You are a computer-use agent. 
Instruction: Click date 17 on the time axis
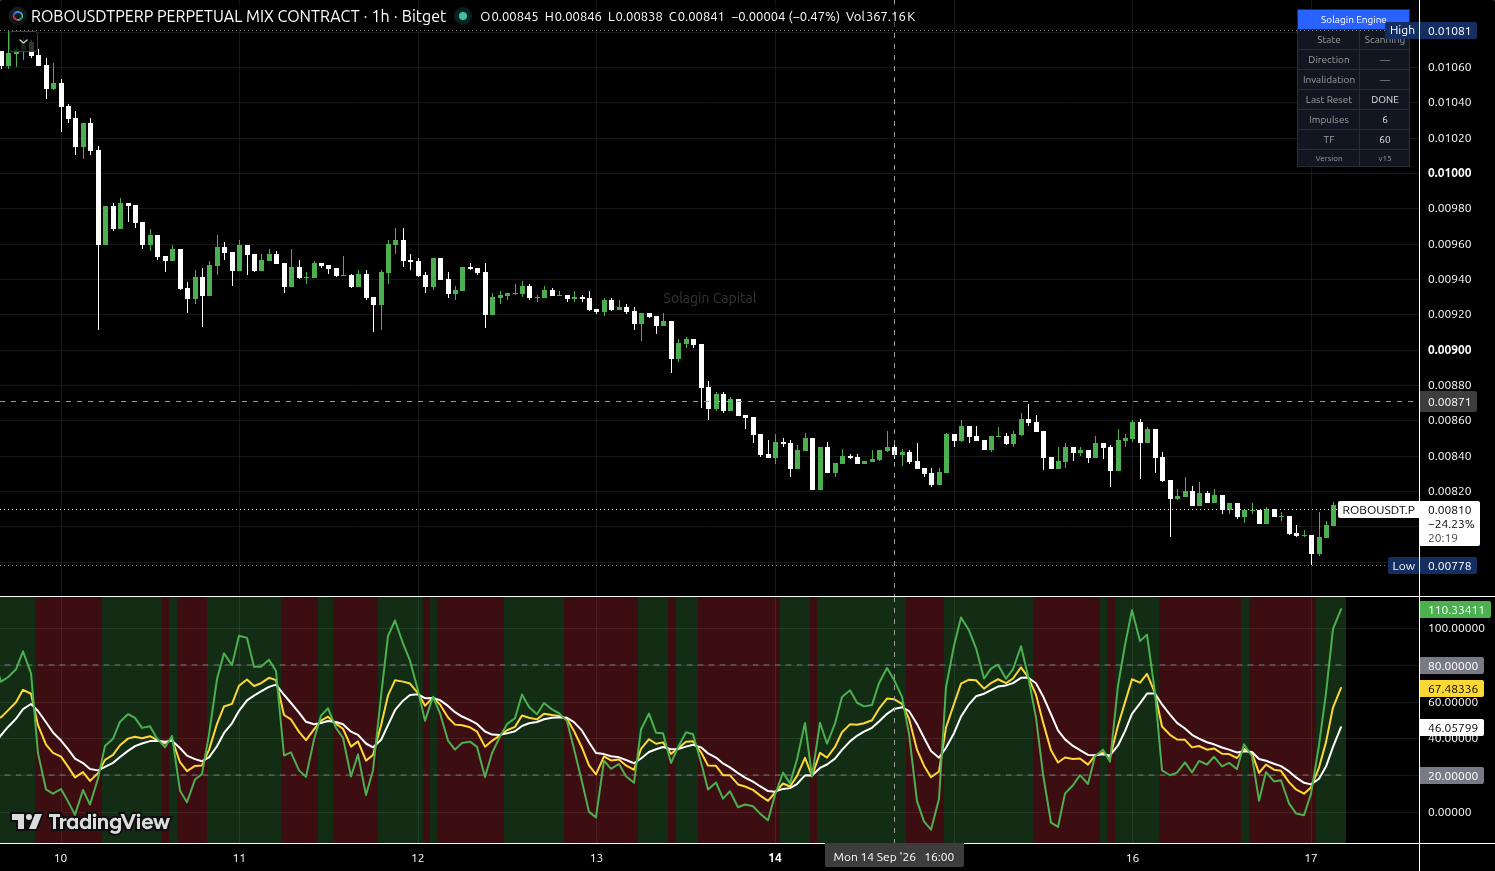click(x=1311, y=858)
